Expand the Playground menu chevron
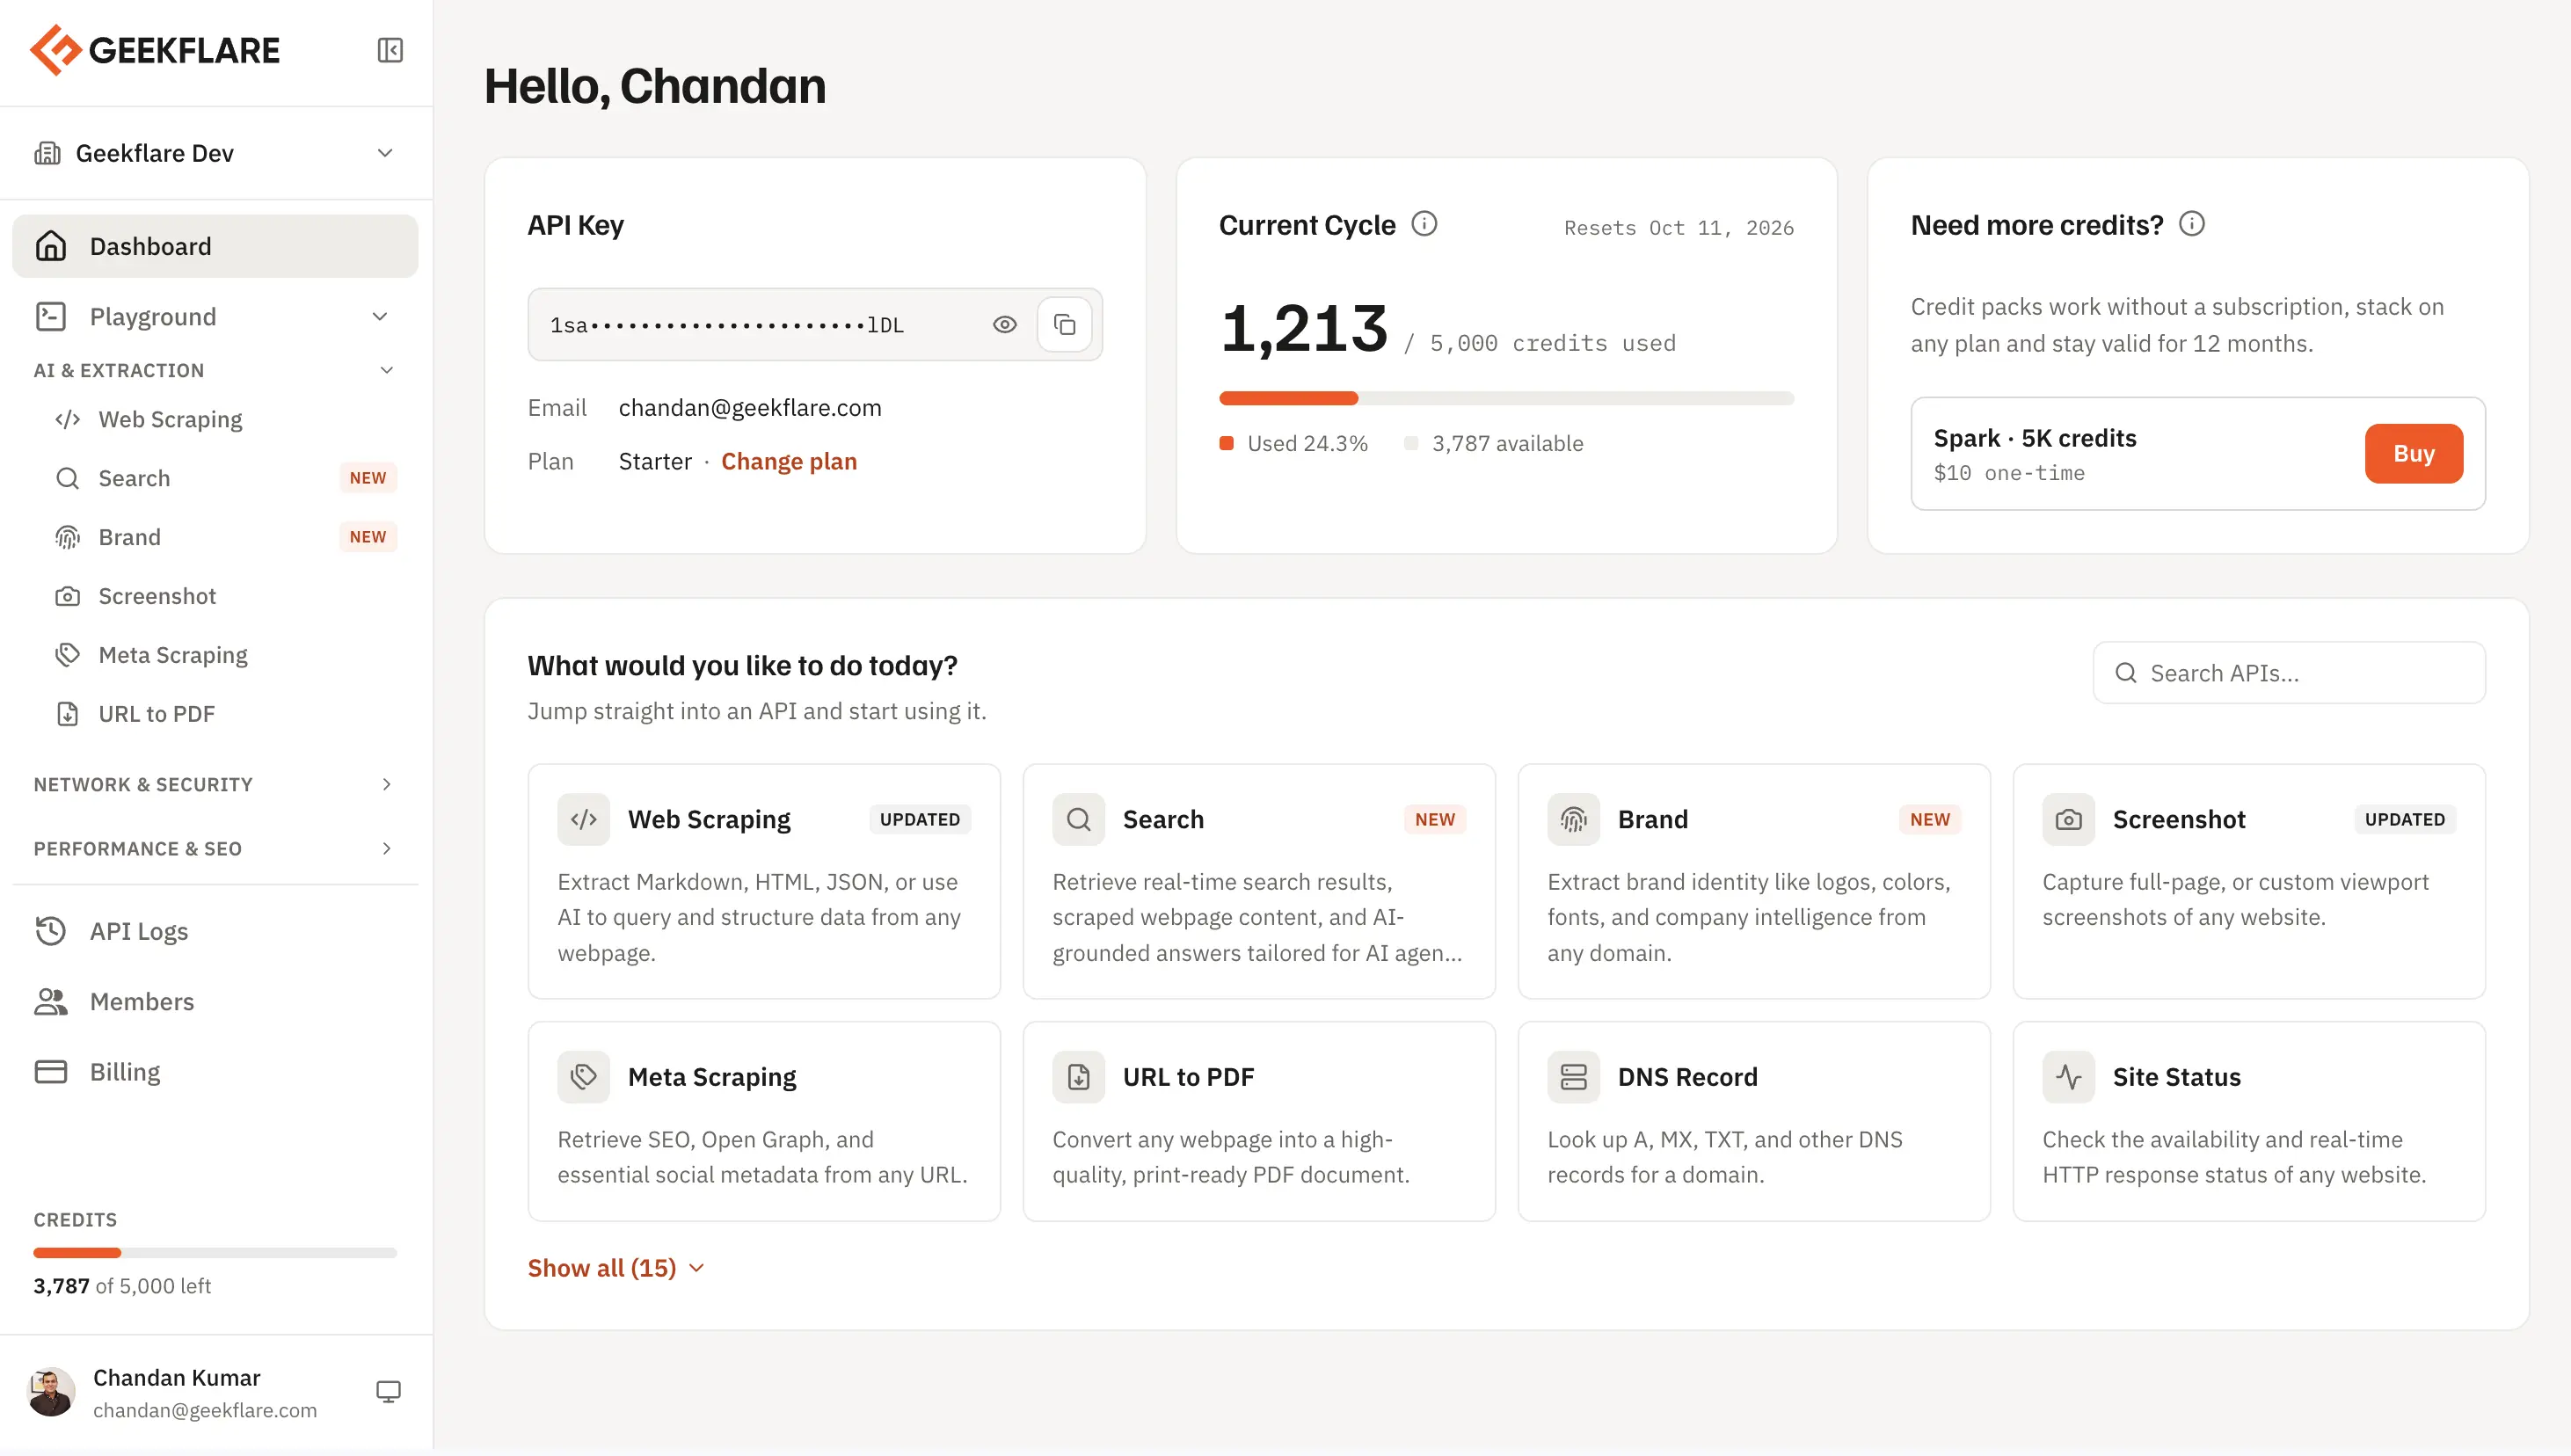The width and height of the screenshot is (2571, 1456). pos(380,317)
